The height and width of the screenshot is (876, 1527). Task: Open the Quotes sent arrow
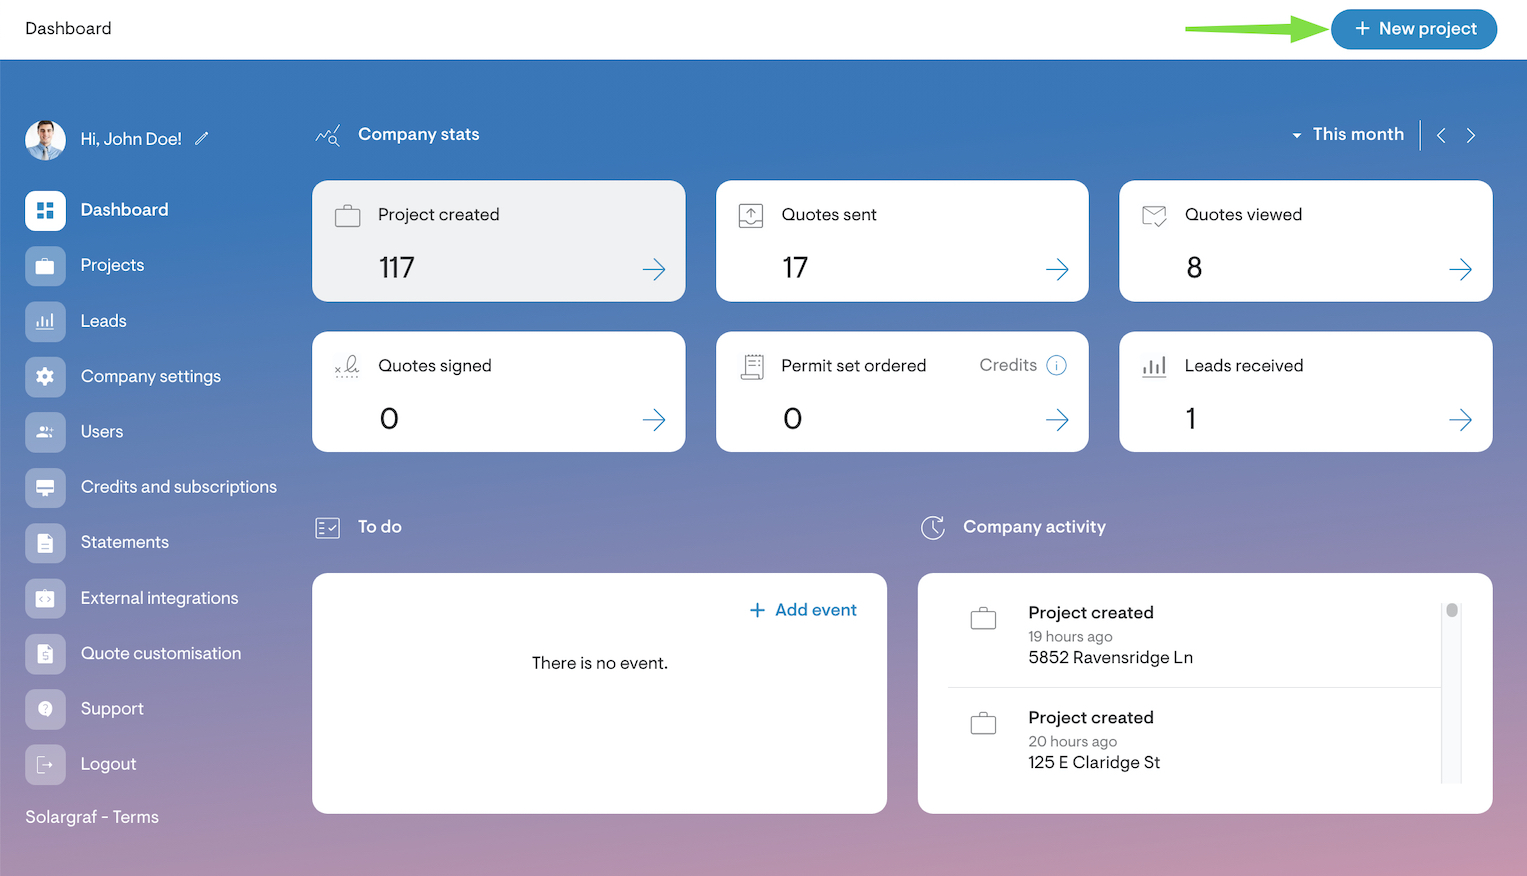[x=1057, y=269]
